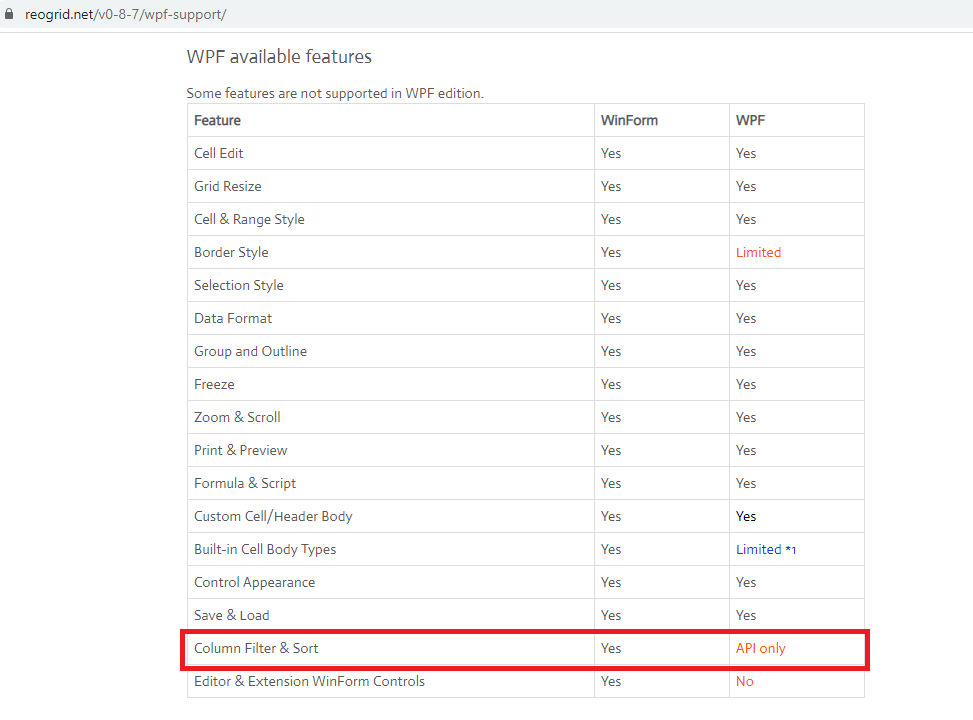Open the Save & Load feature link
The width and height of the screenshot is (973, 720).
coord(231,615)
